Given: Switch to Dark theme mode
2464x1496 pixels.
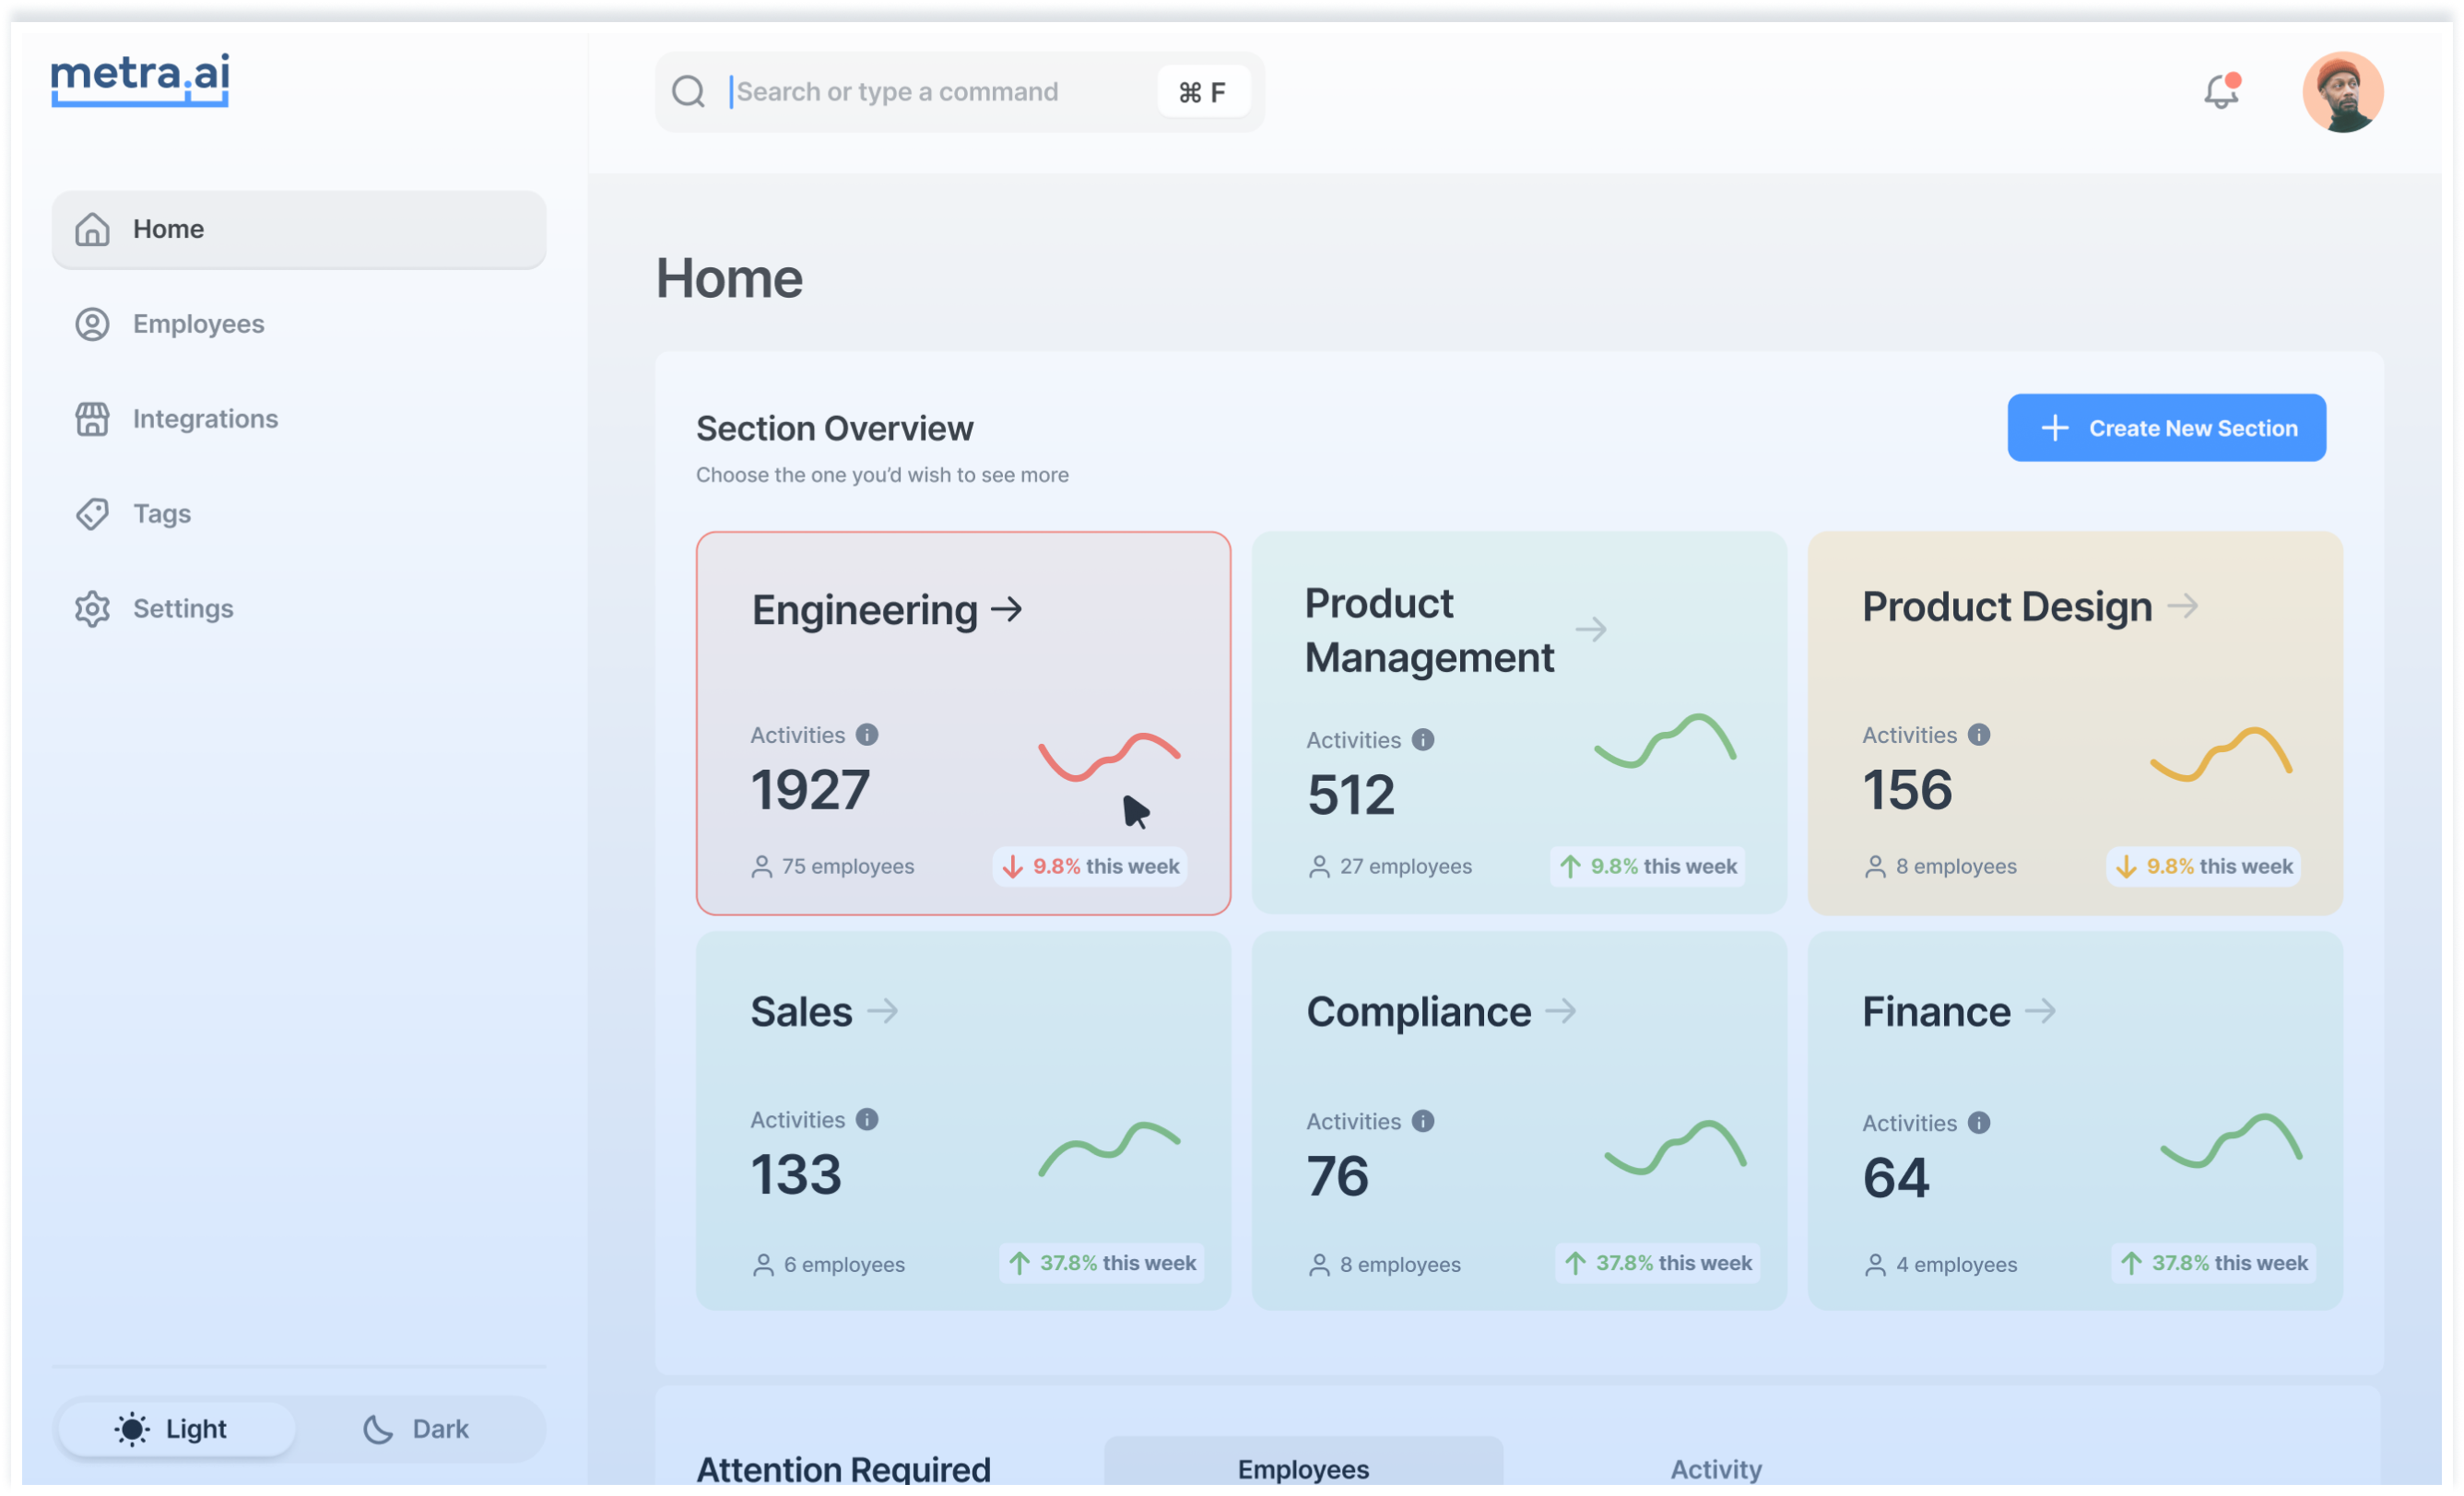Looking at the screenshot, I should [416, 1429].
